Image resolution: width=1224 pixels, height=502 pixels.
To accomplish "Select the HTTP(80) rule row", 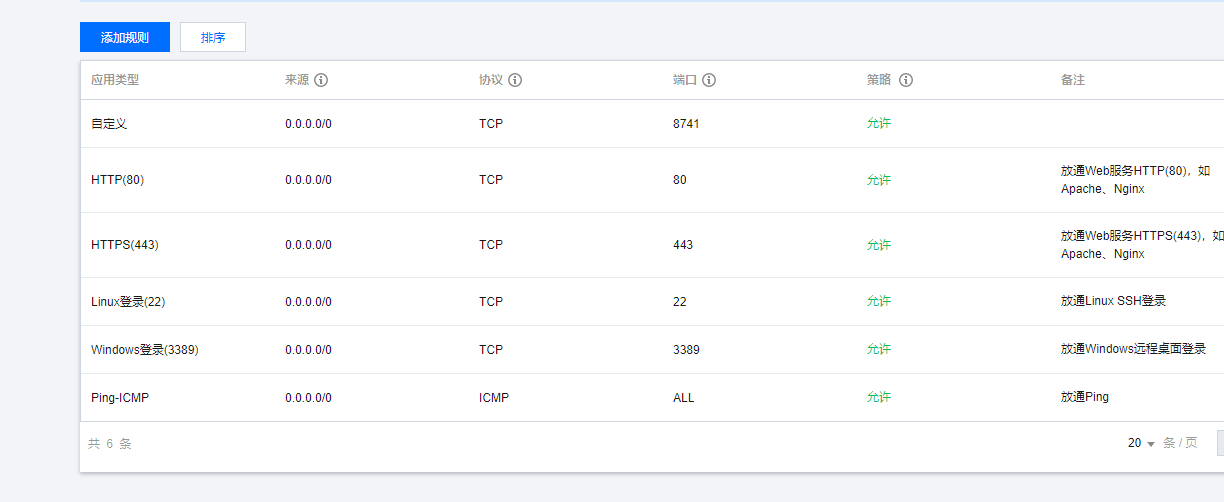I will (x=652, y=180).
